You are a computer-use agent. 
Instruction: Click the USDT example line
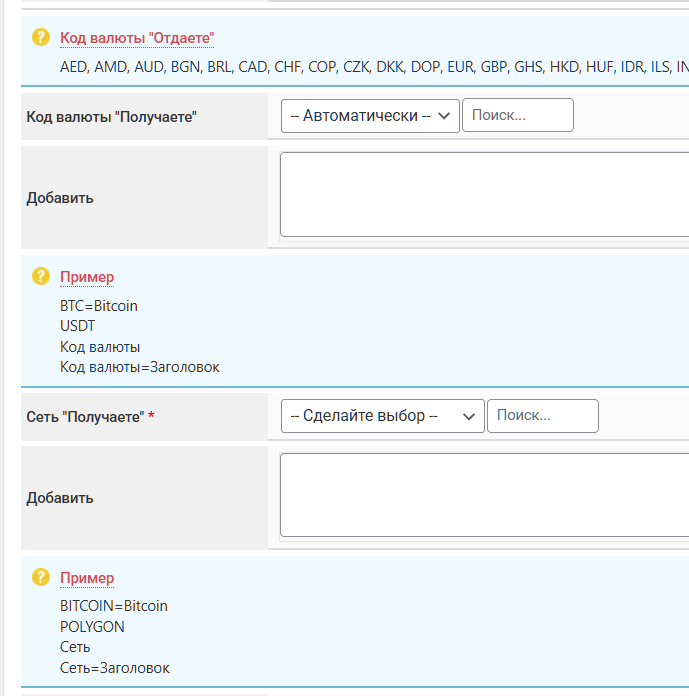coord(78,326)
